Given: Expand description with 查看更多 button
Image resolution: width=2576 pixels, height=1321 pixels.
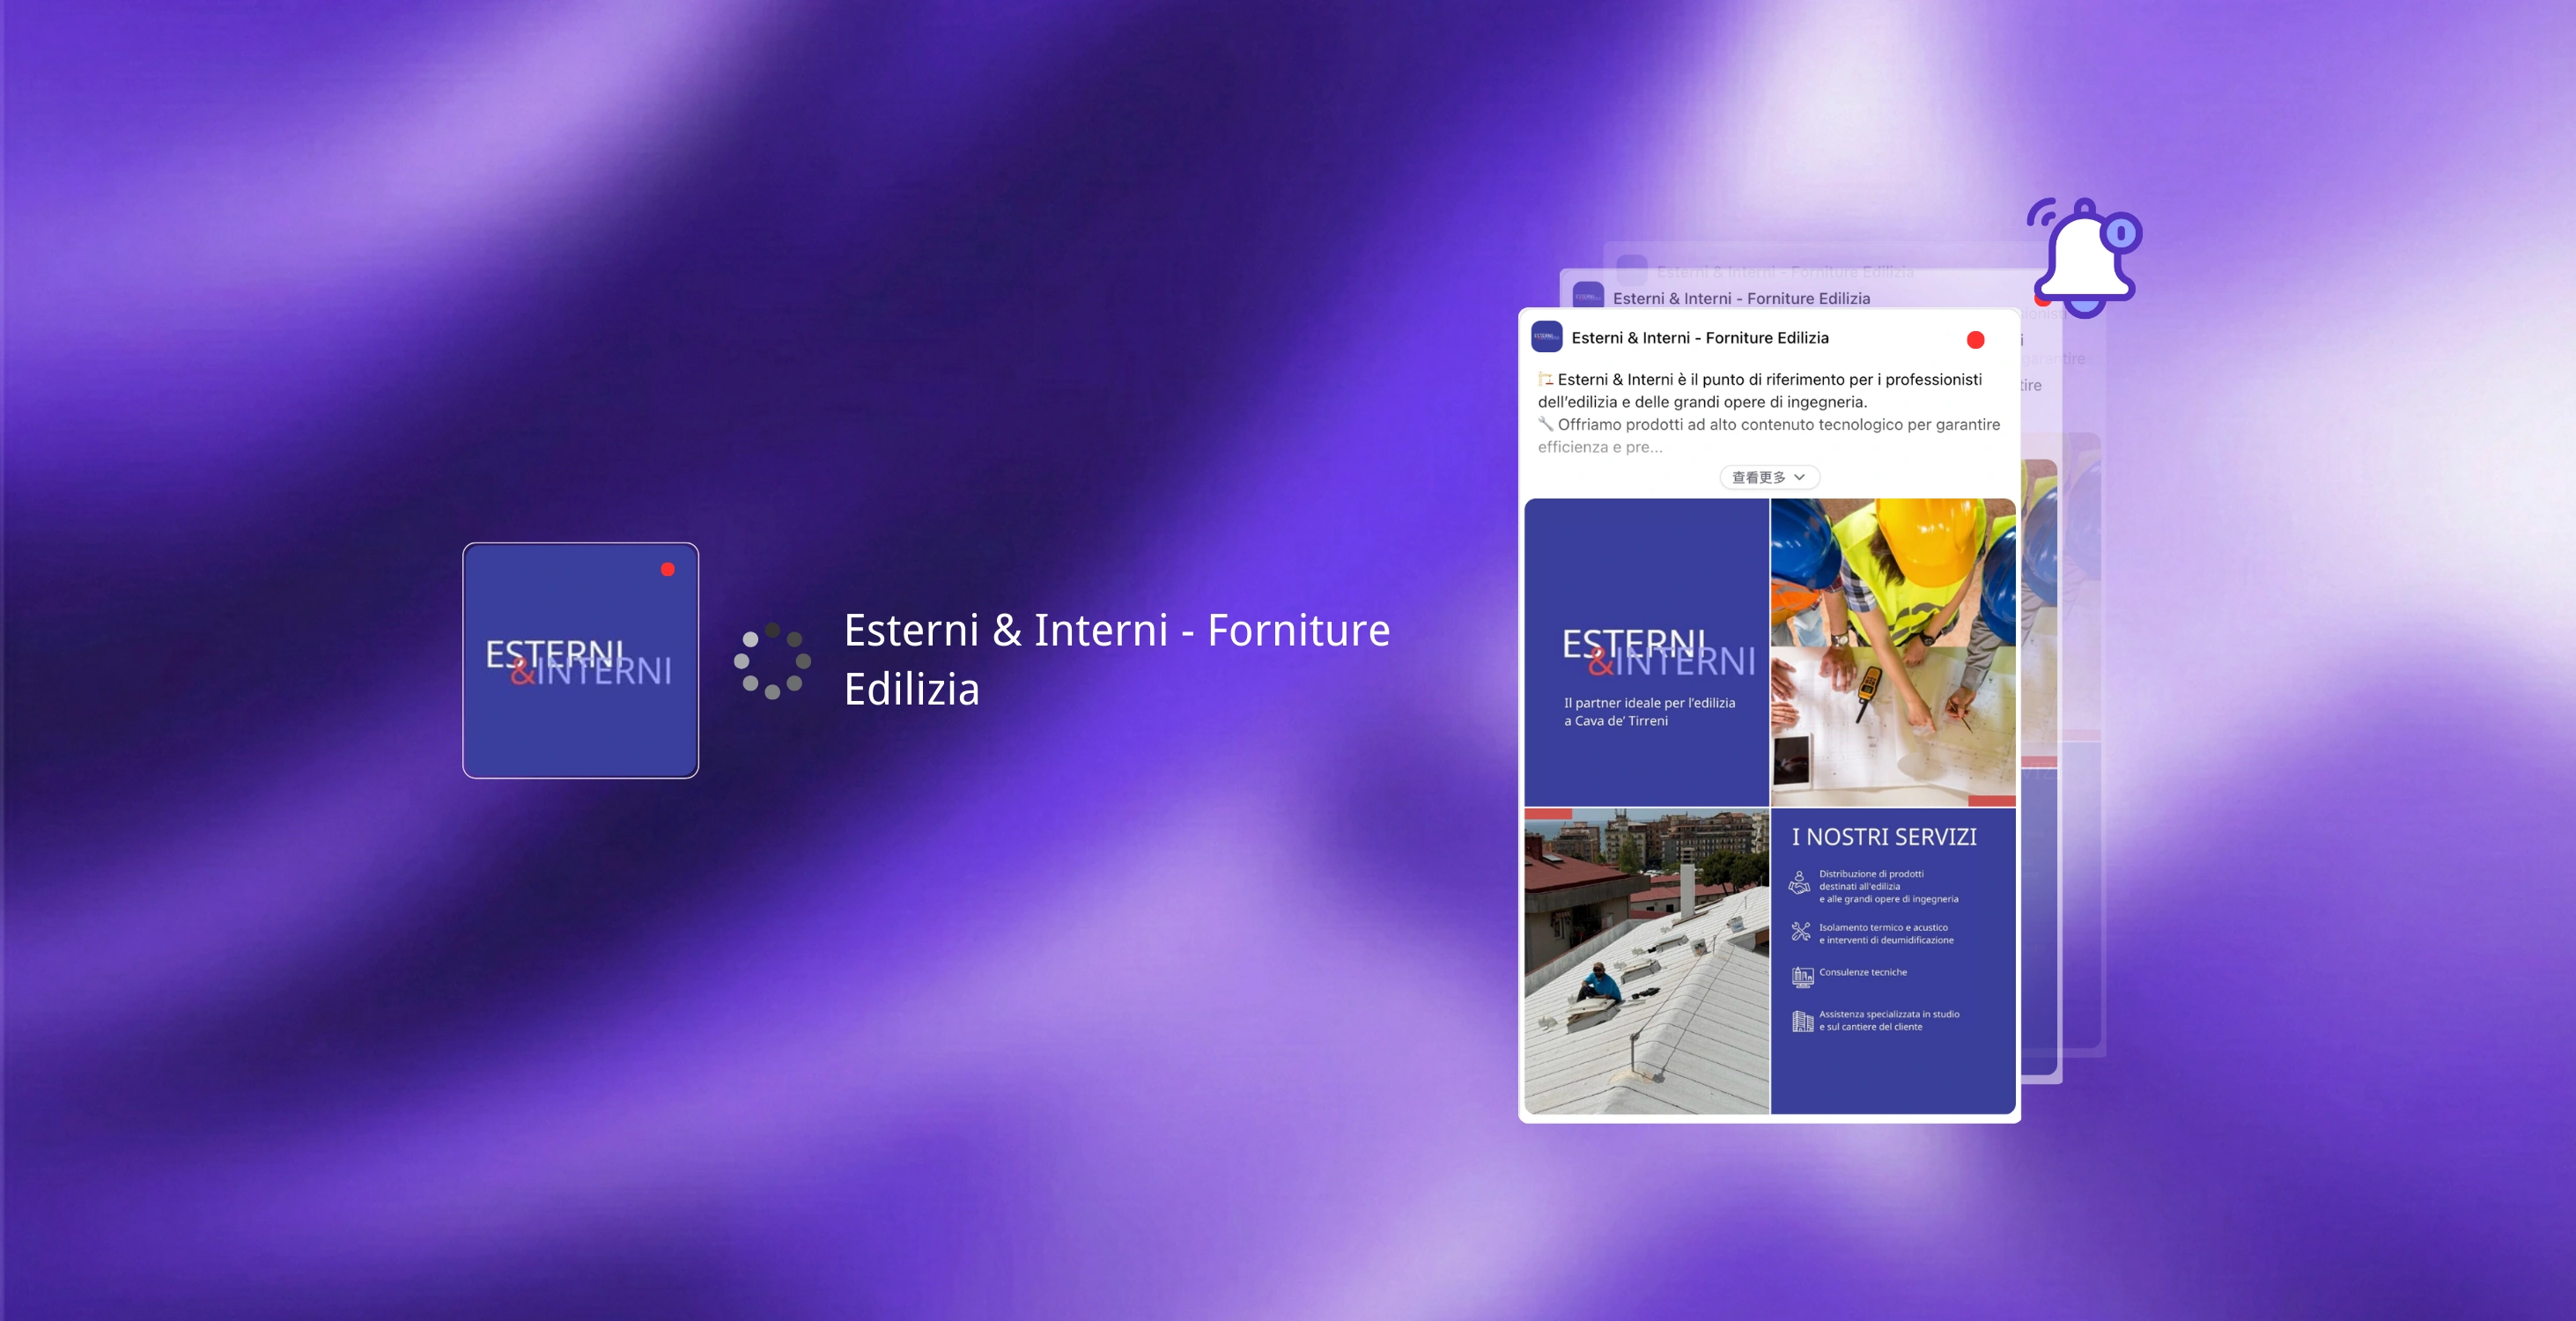Looking at the screenshot, I should coord(1768,478).
